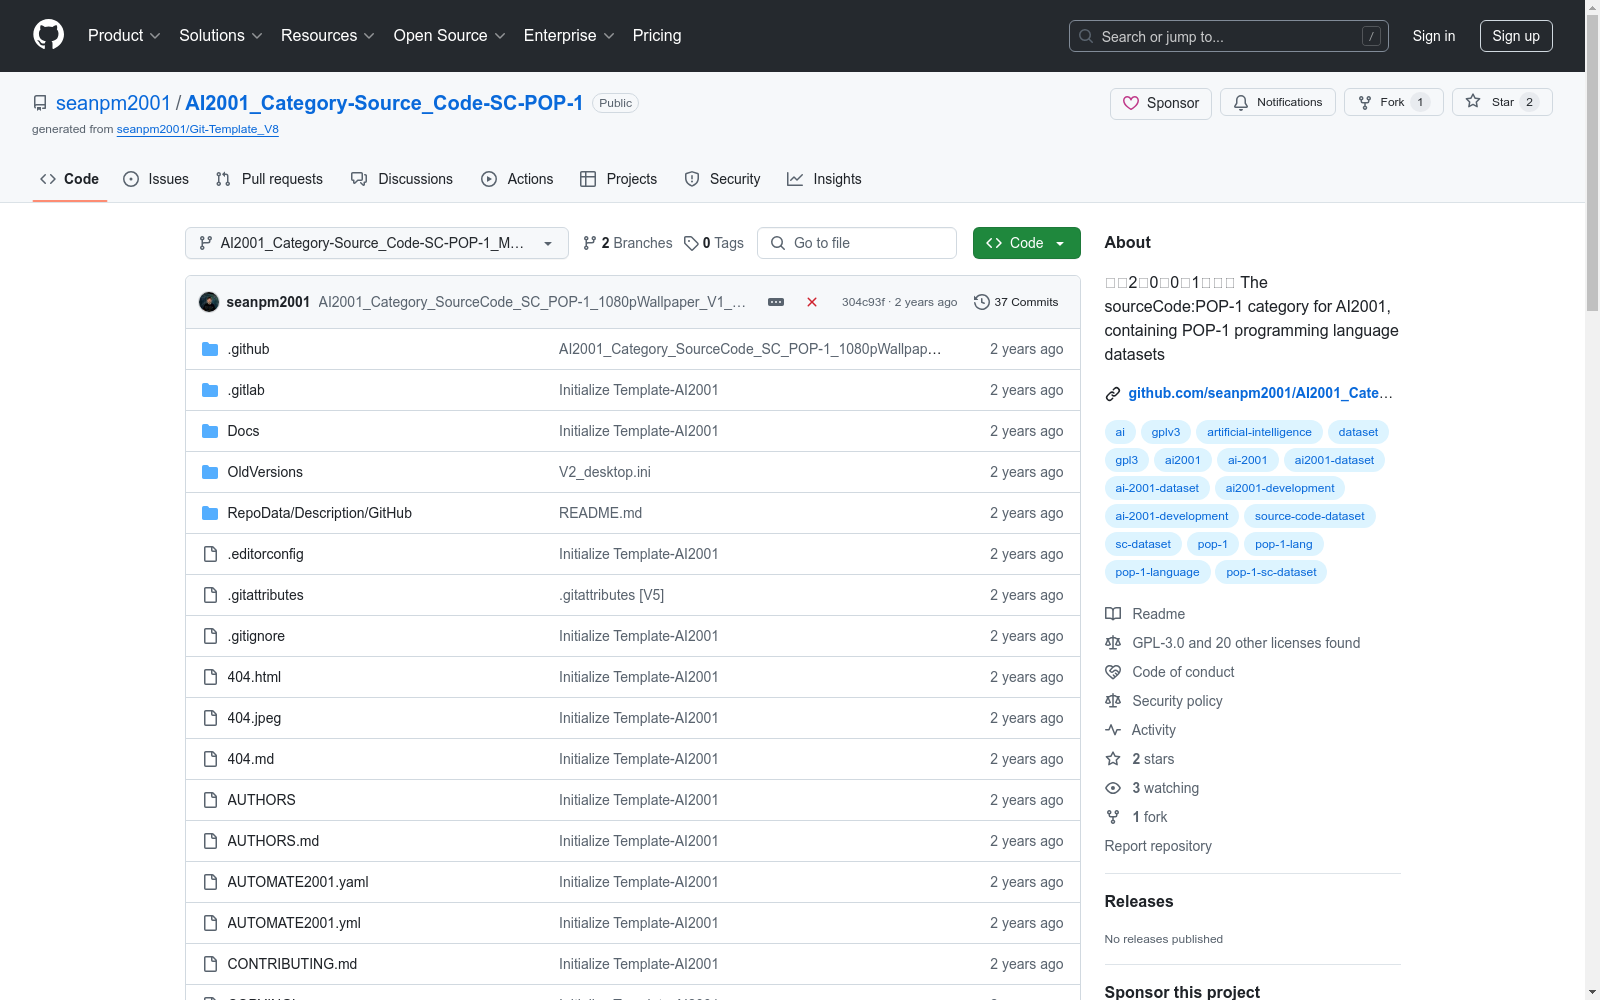Viewport: 1600px width, 1000px height.
Task: Click the Go to file field
Action: 857,243
